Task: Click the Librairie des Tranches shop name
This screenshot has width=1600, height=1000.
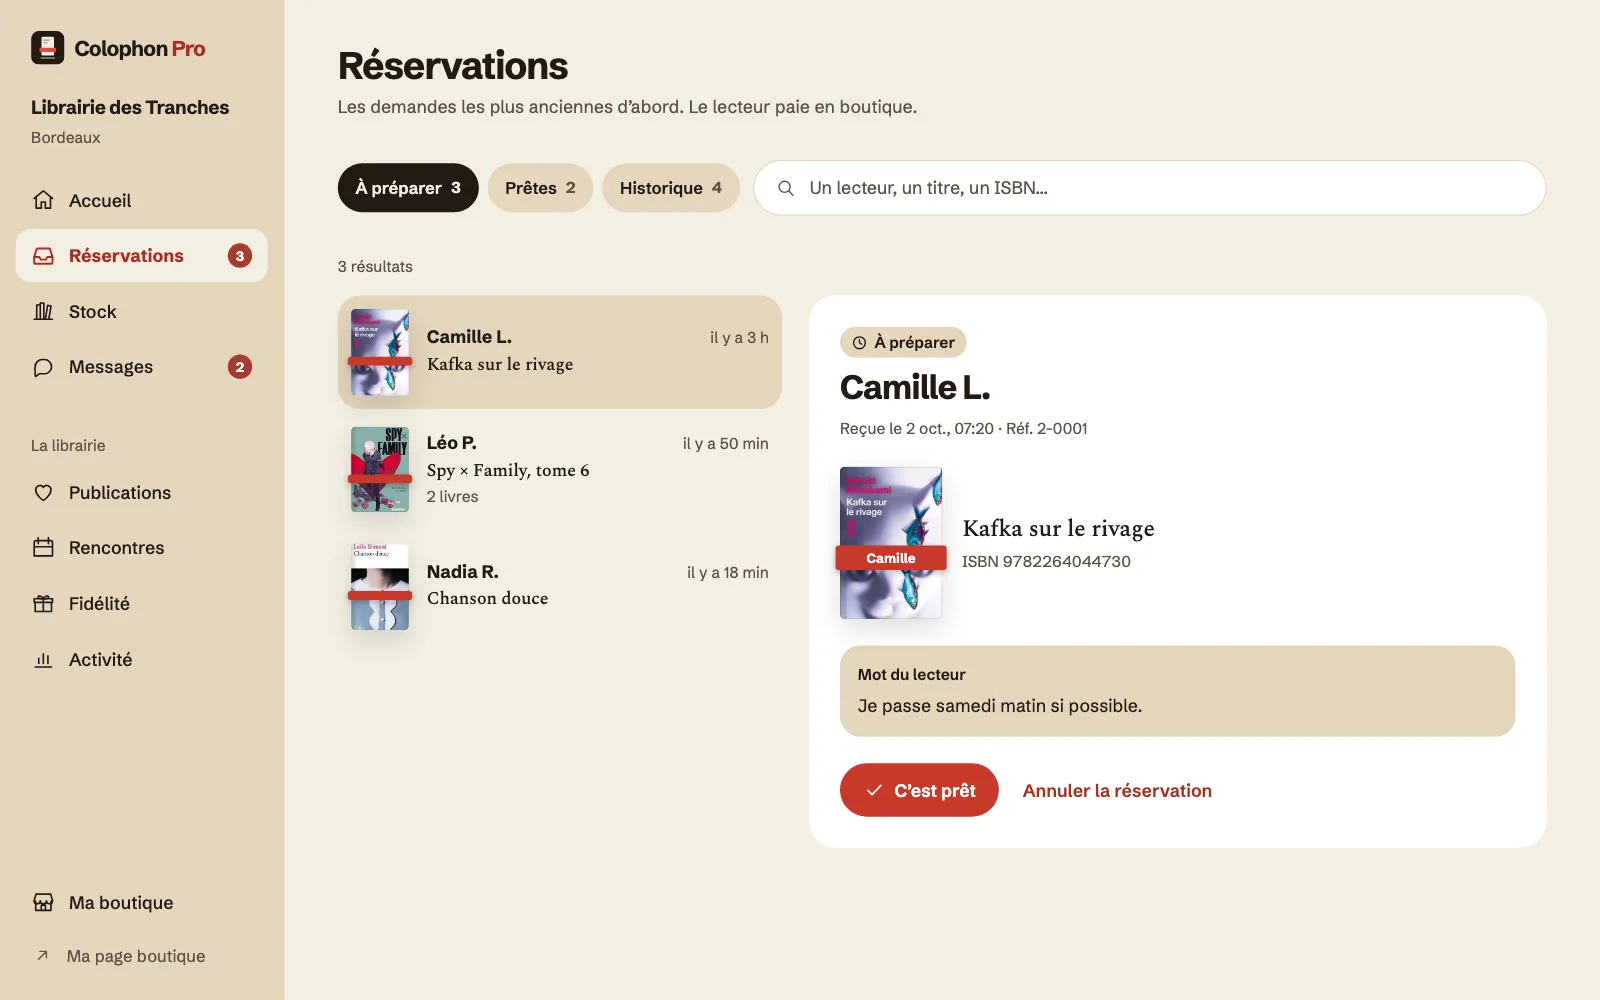Action: click(x=130, y=107)
